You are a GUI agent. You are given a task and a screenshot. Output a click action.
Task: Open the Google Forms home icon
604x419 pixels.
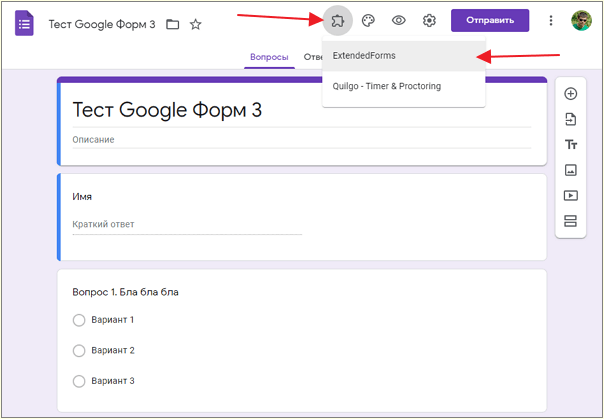pos(24,23)
